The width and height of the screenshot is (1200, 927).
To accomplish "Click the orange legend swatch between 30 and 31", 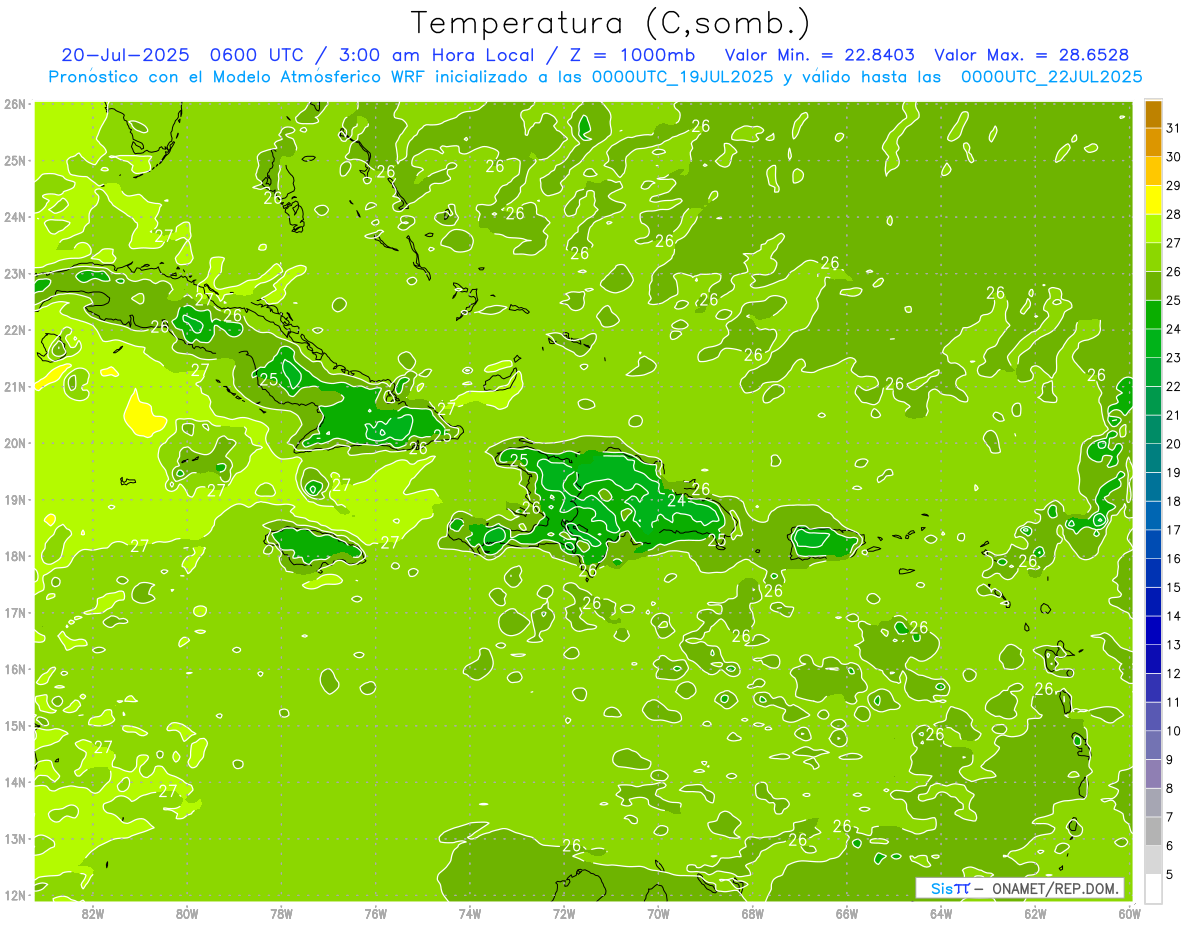I will coord(1153,143).
